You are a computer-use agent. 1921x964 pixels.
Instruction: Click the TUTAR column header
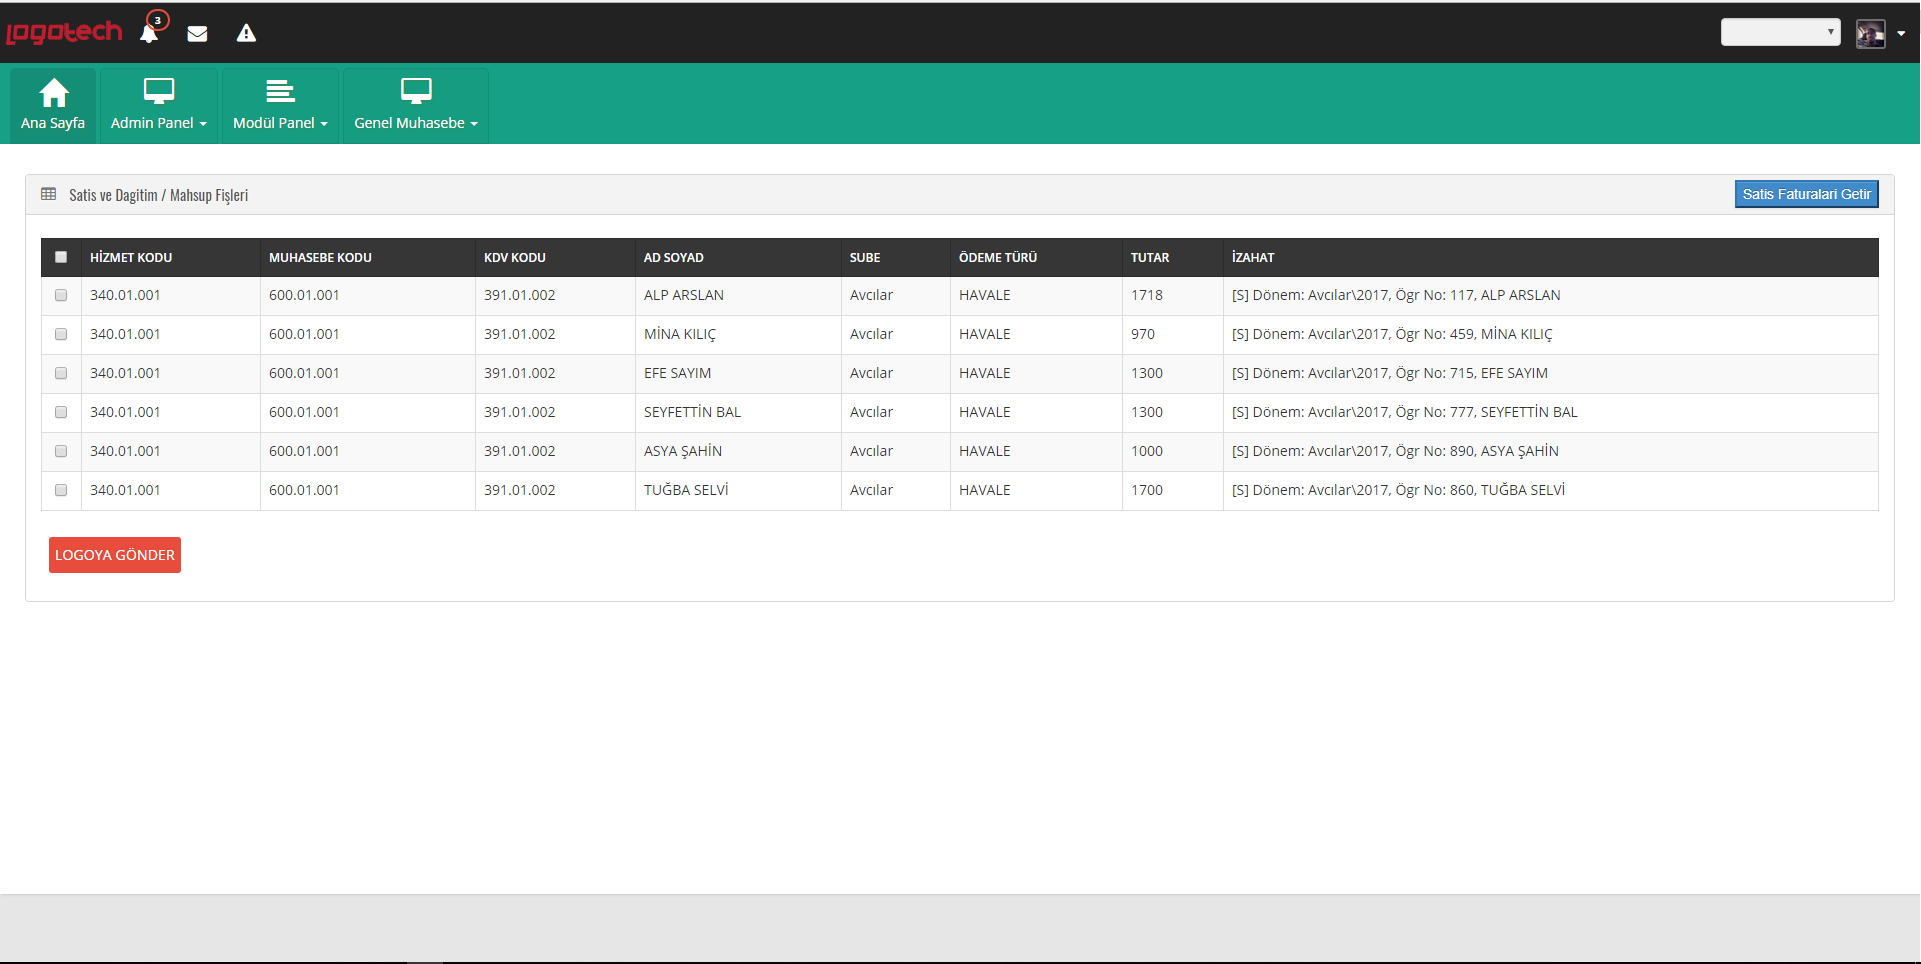tap(1150, 257)
